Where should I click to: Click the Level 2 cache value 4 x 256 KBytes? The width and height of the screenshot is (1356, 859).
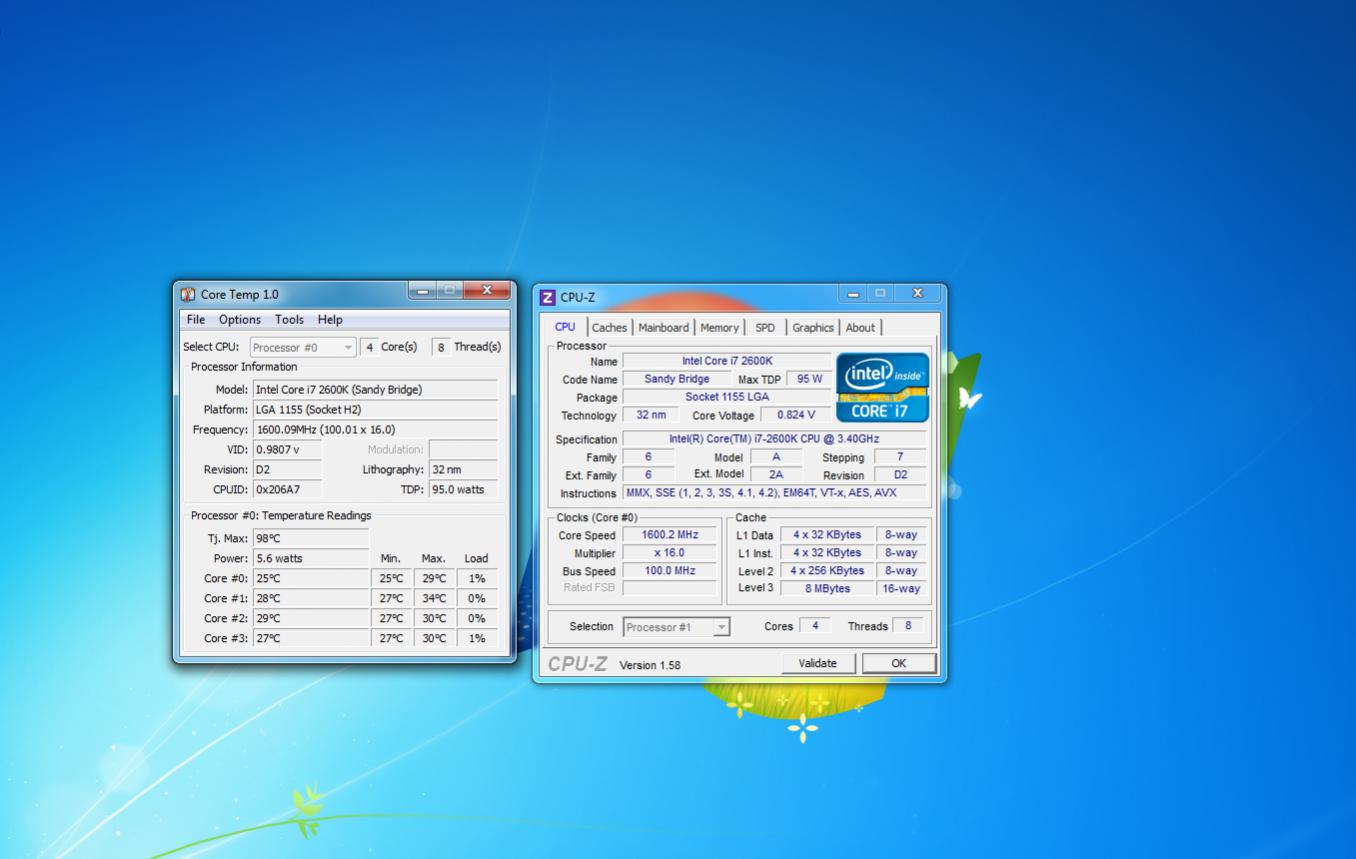pos(827,571)
